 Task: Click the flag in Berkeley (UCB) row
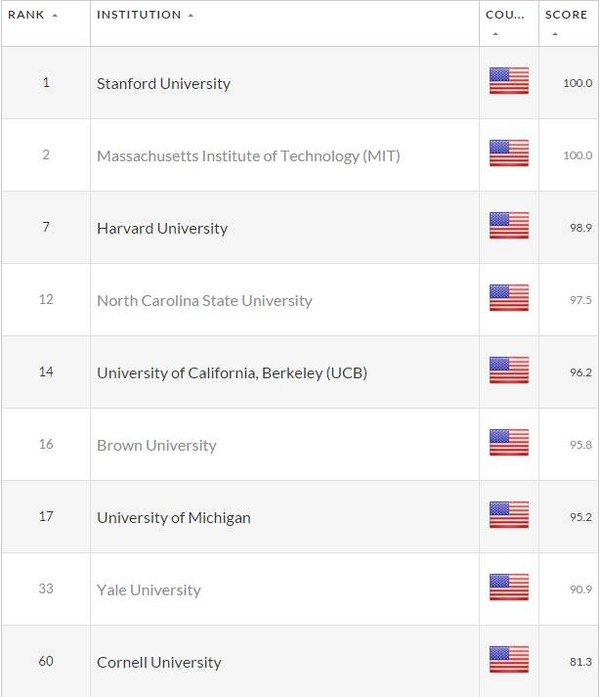[509, 370]
